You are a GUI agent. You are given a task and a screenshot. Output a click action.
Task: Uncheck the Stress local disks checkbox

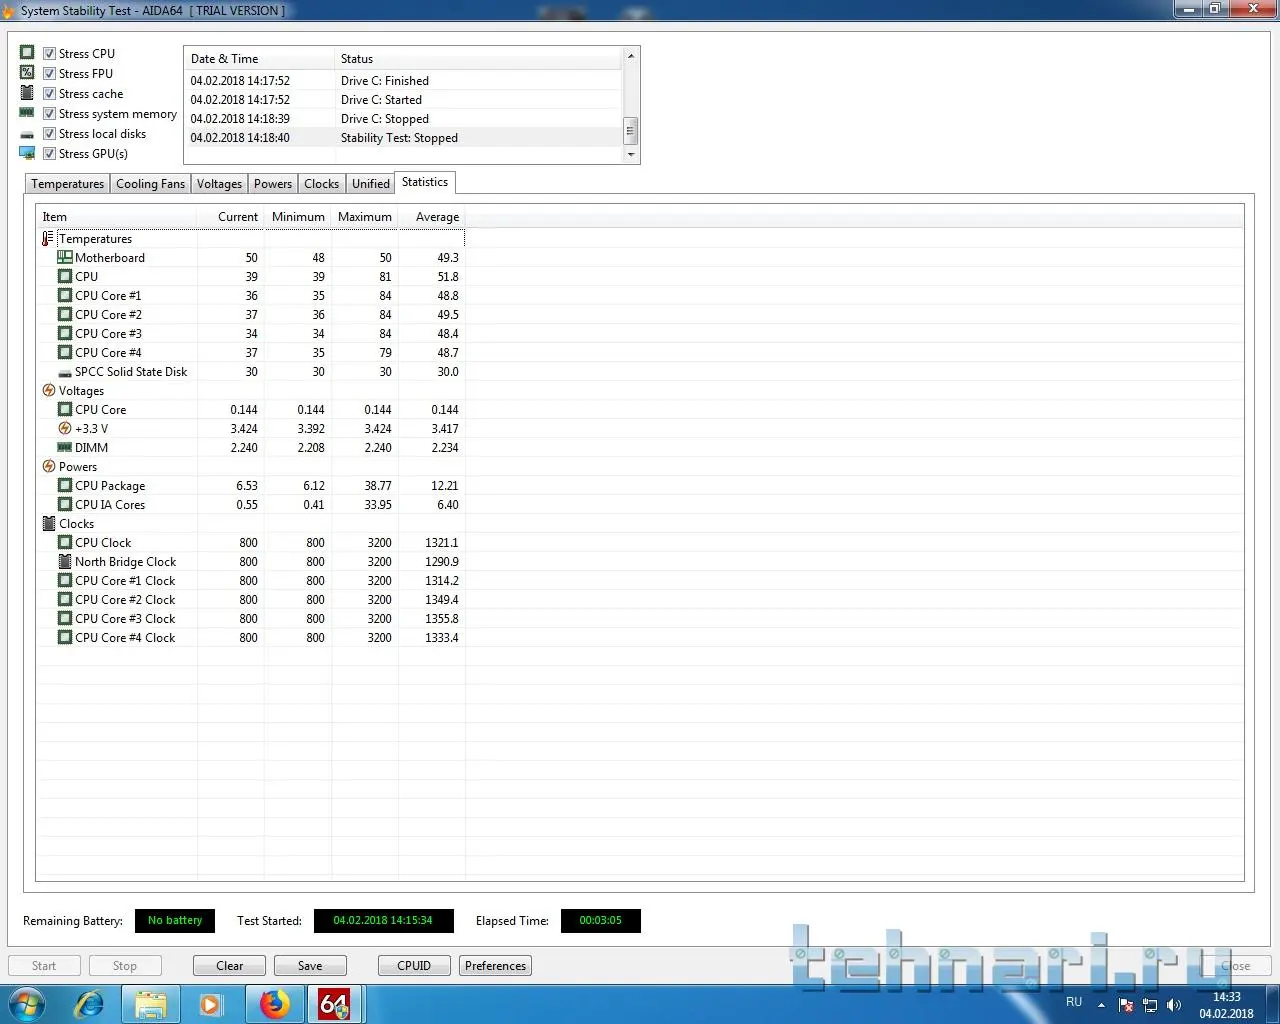(49, 133)
